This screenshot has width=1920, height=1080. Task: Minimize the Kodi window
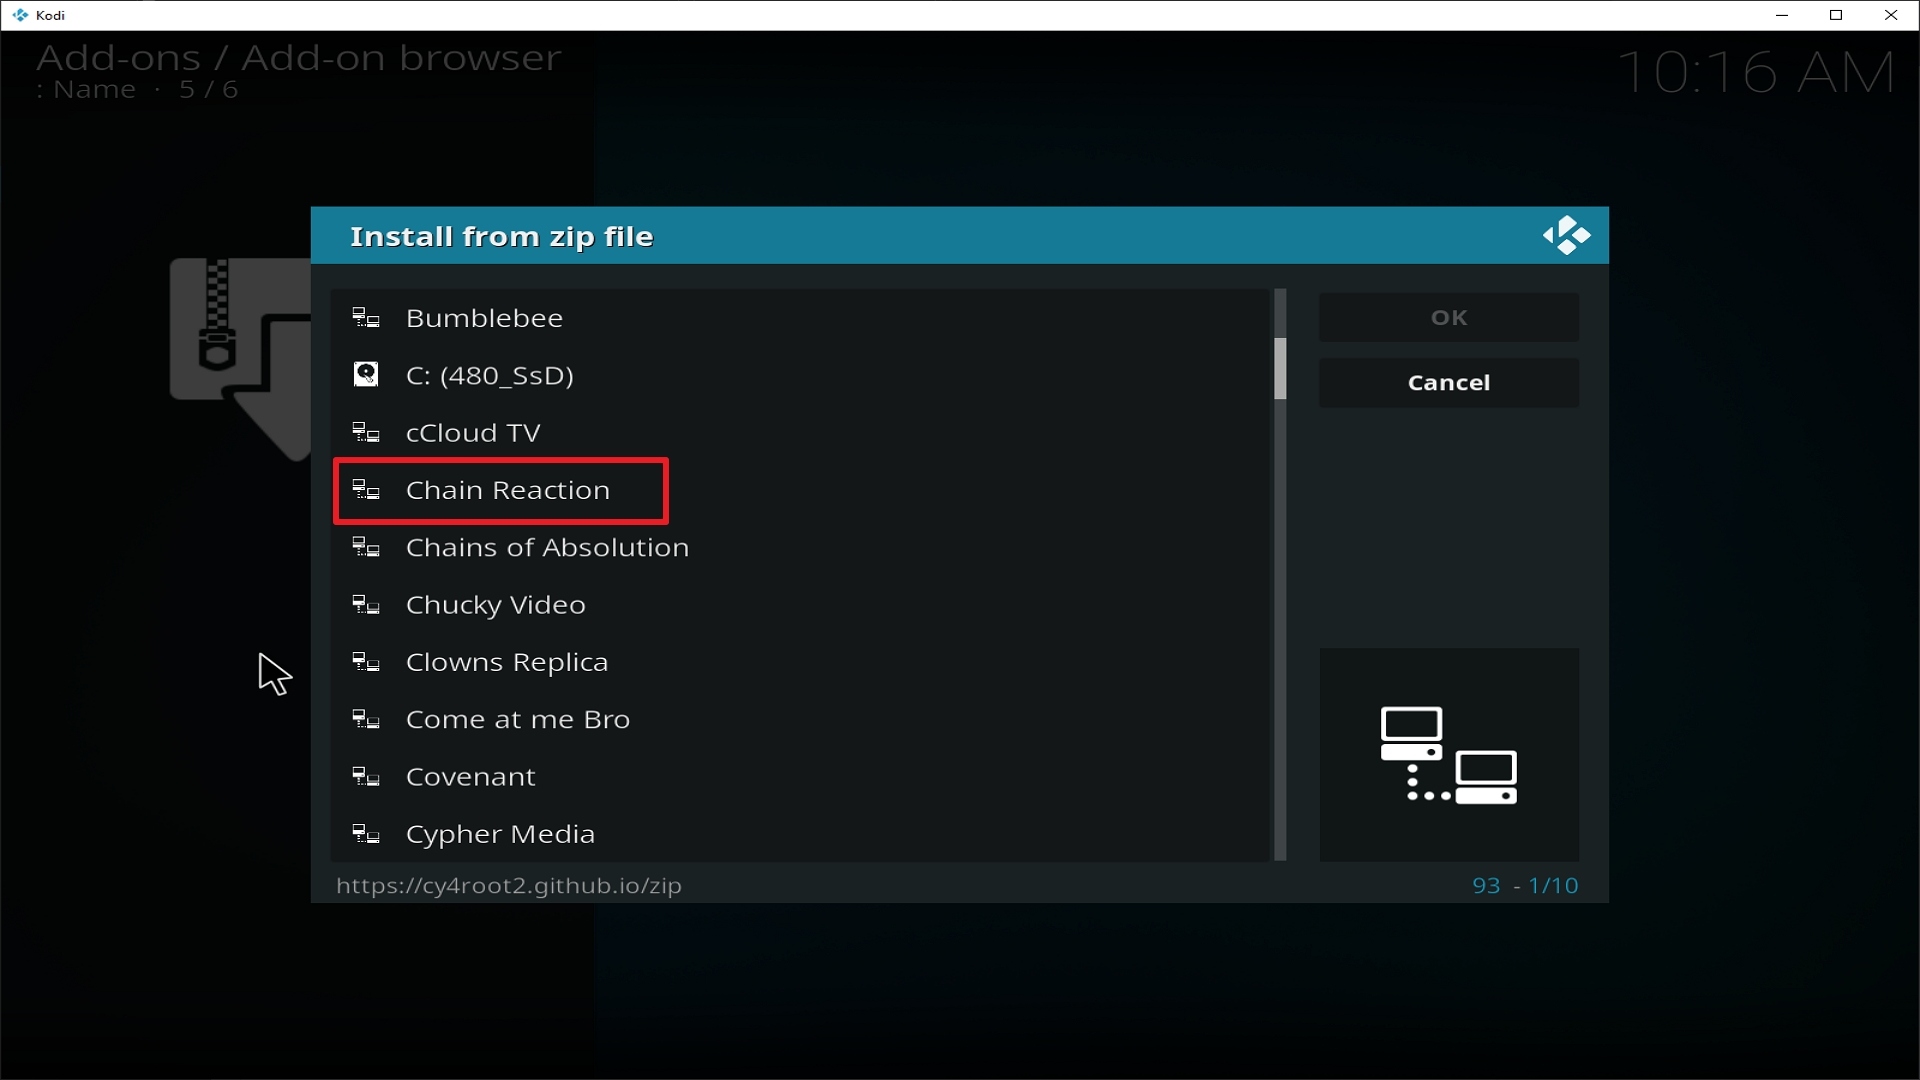(x=1782, y=15)
